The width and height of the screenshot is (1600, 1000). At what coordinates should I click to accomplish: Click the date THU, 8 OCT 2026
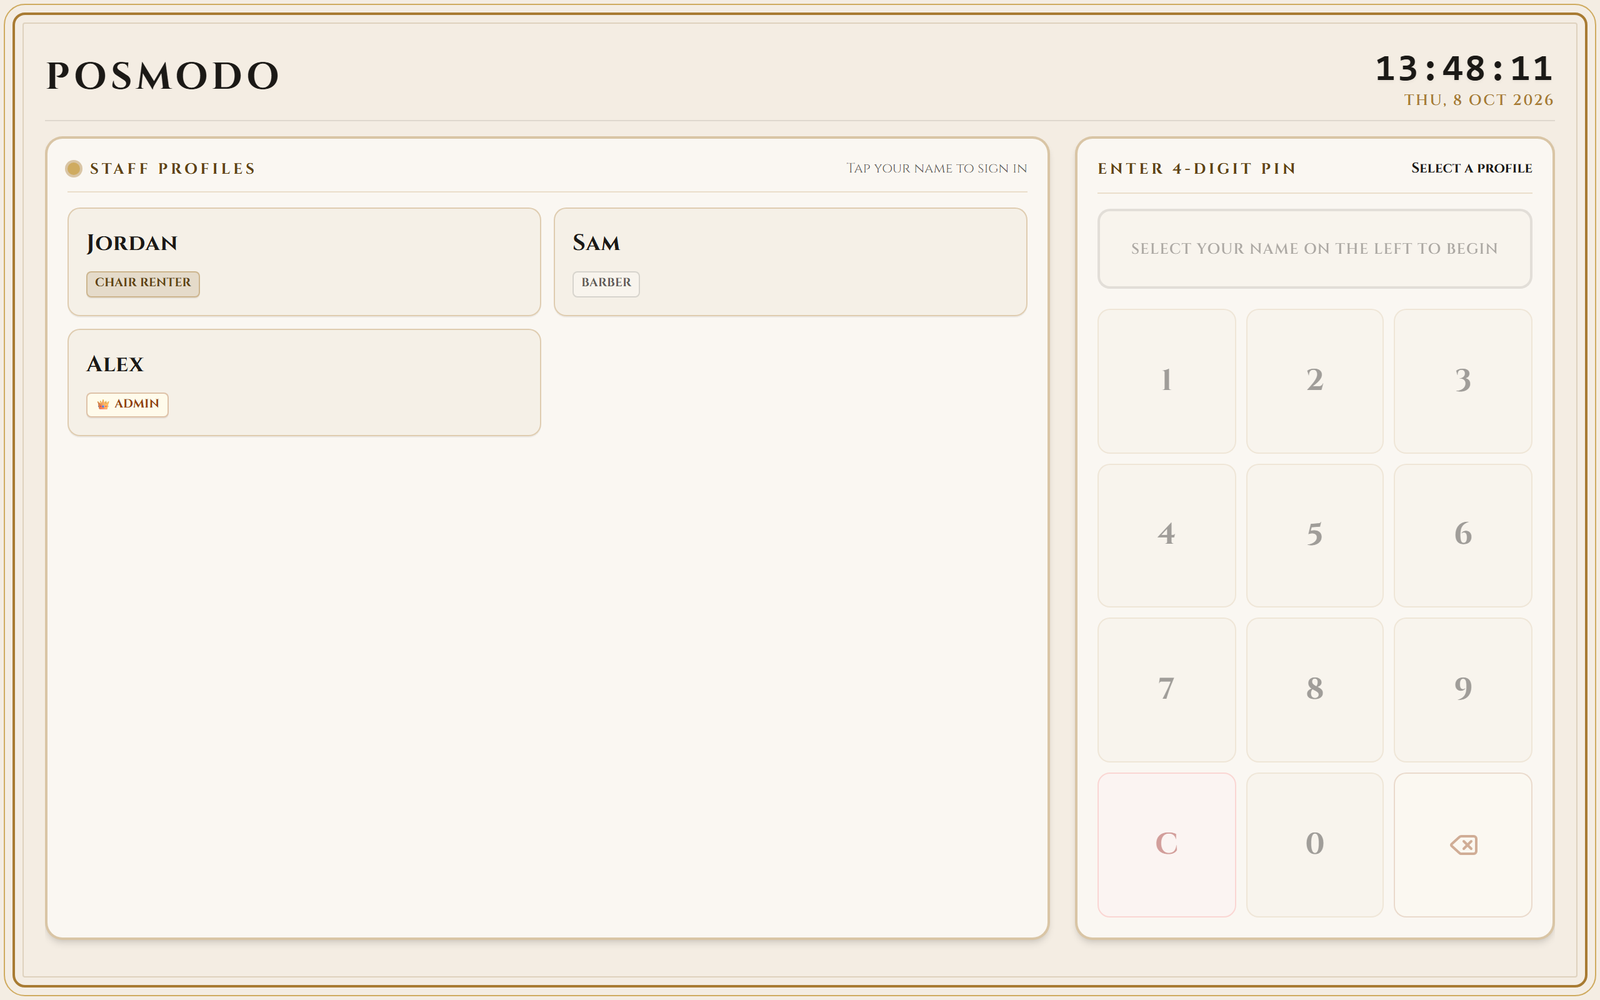[1479, 100]
